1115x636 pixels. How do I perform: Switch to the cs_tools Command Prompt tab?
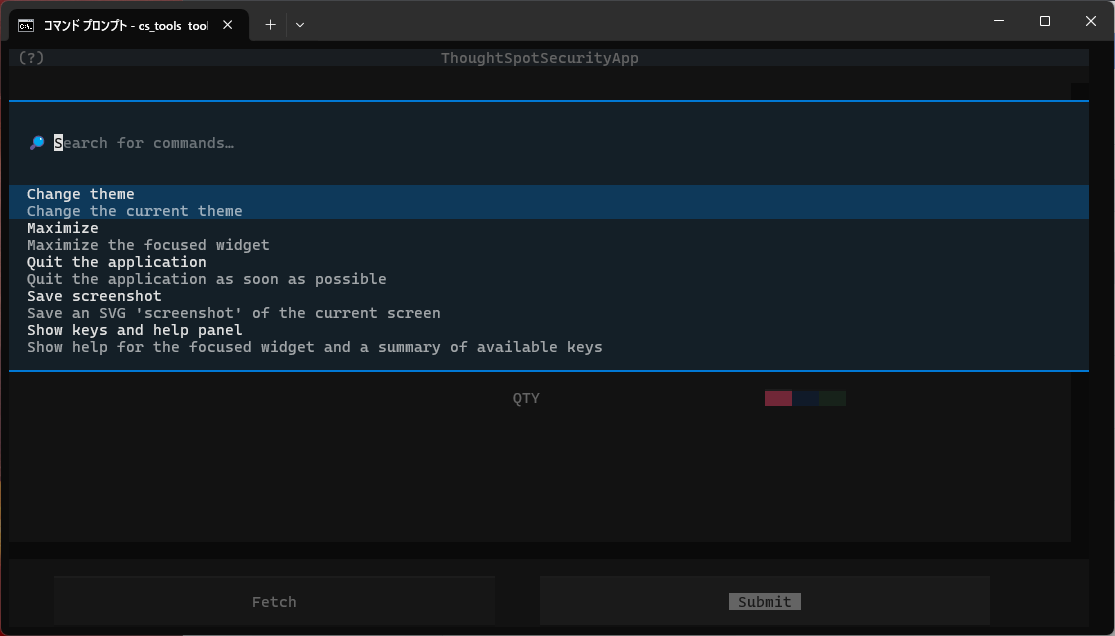click(x=125, y=25)
